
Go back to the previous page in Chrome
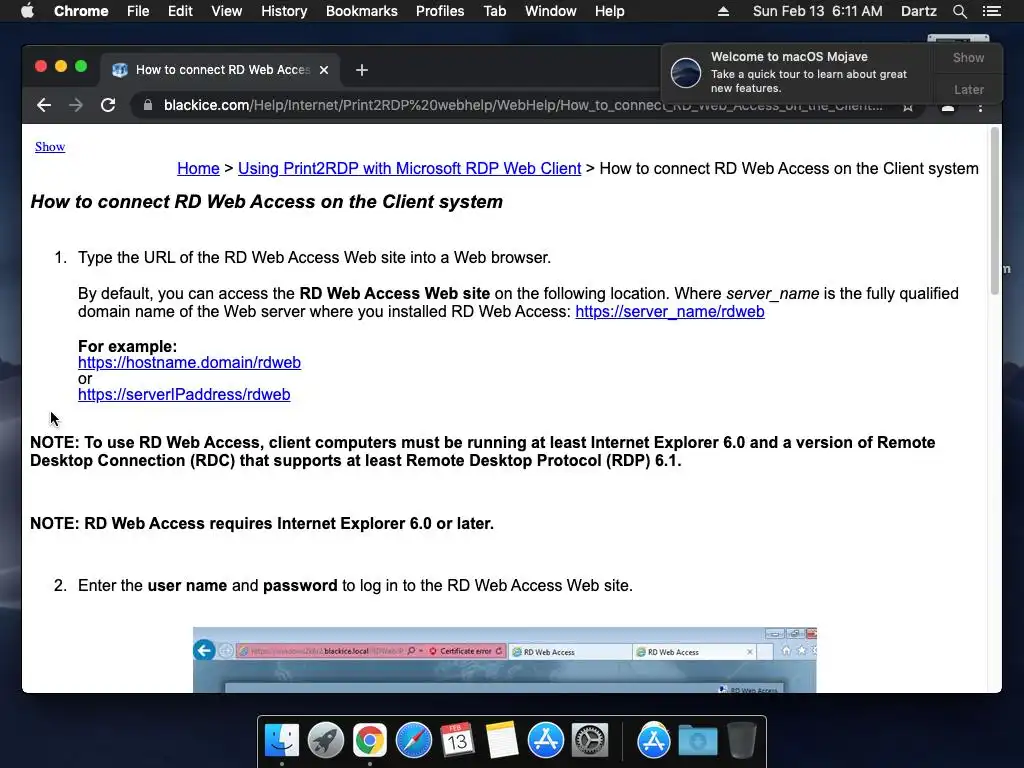[44, 105]
